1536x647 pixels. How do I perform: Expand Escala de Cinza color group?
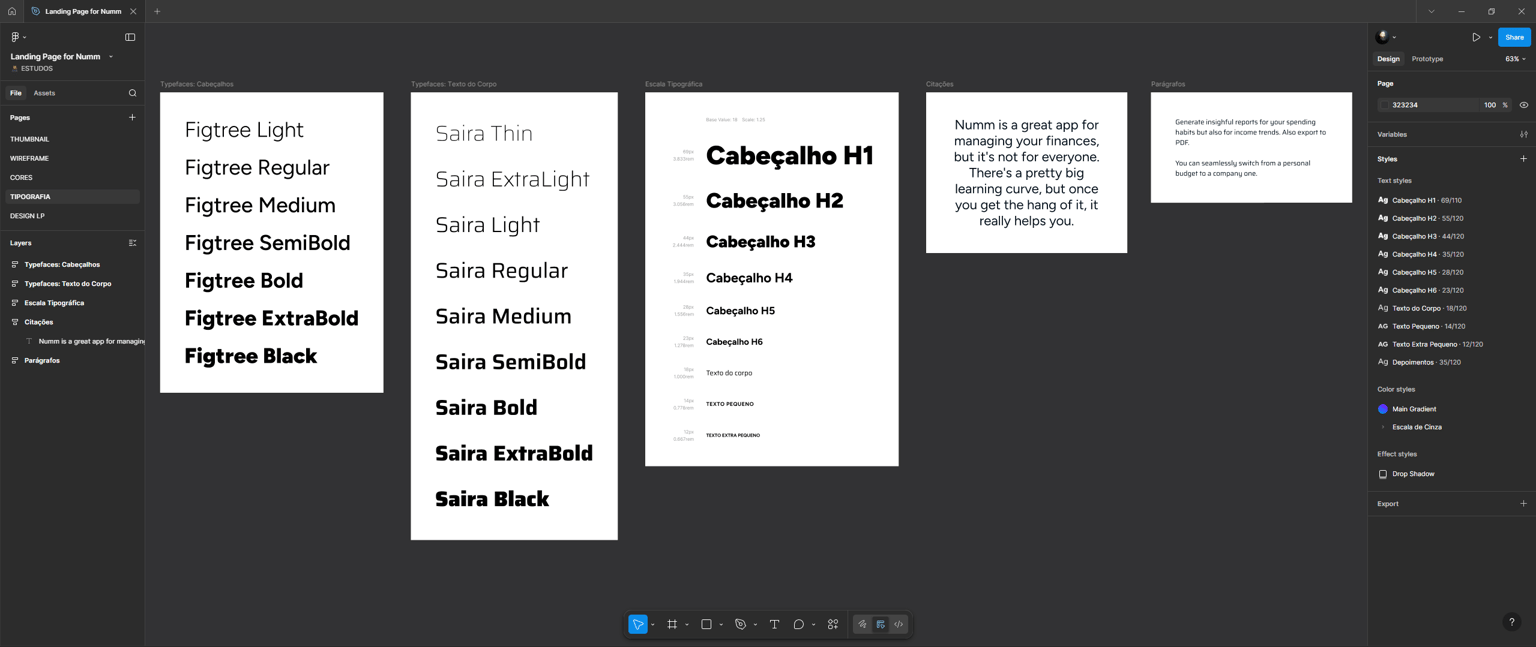click(1383, 427)
